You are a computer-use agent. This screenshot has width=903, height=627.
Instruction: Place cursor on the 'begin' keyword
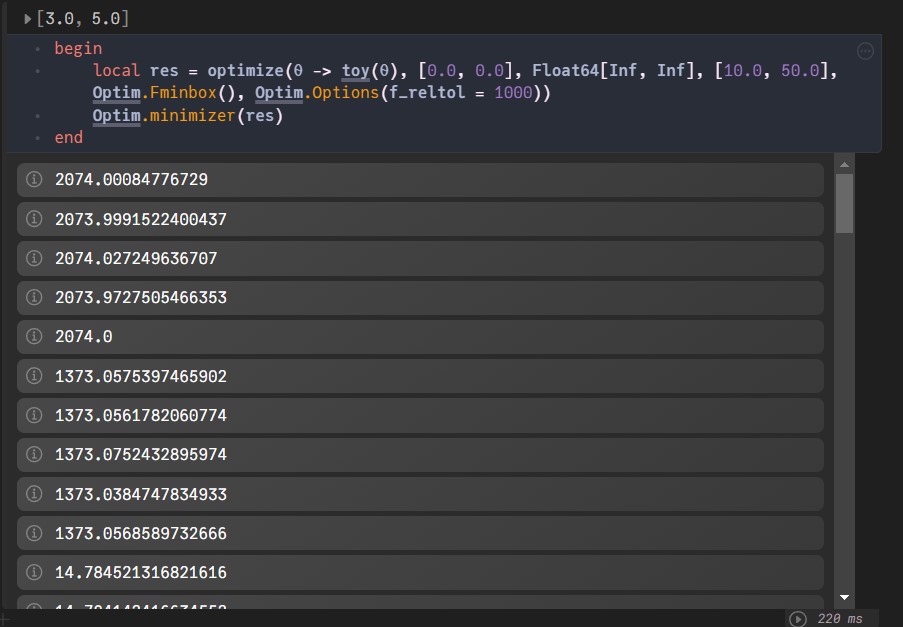[78, 48]
